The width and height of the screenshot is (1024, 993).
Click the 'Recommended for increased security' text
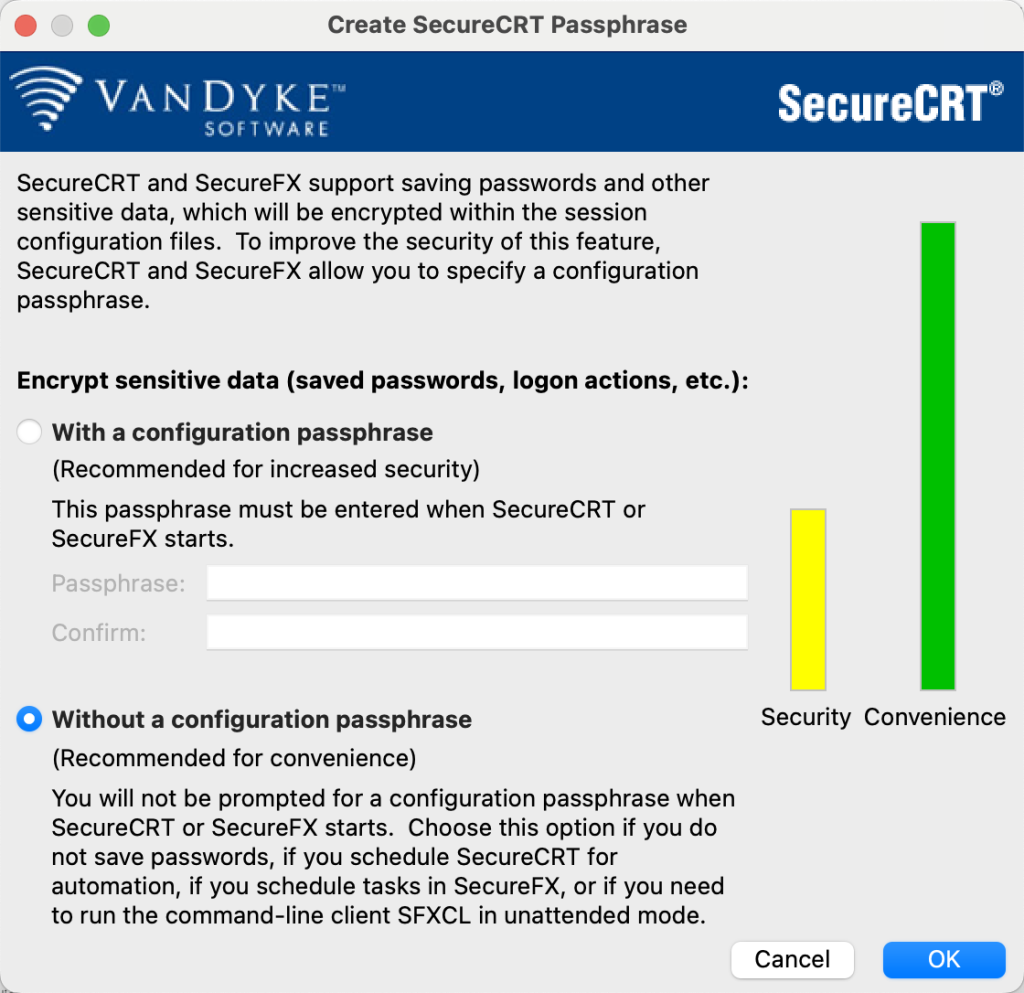pos(266,469)
